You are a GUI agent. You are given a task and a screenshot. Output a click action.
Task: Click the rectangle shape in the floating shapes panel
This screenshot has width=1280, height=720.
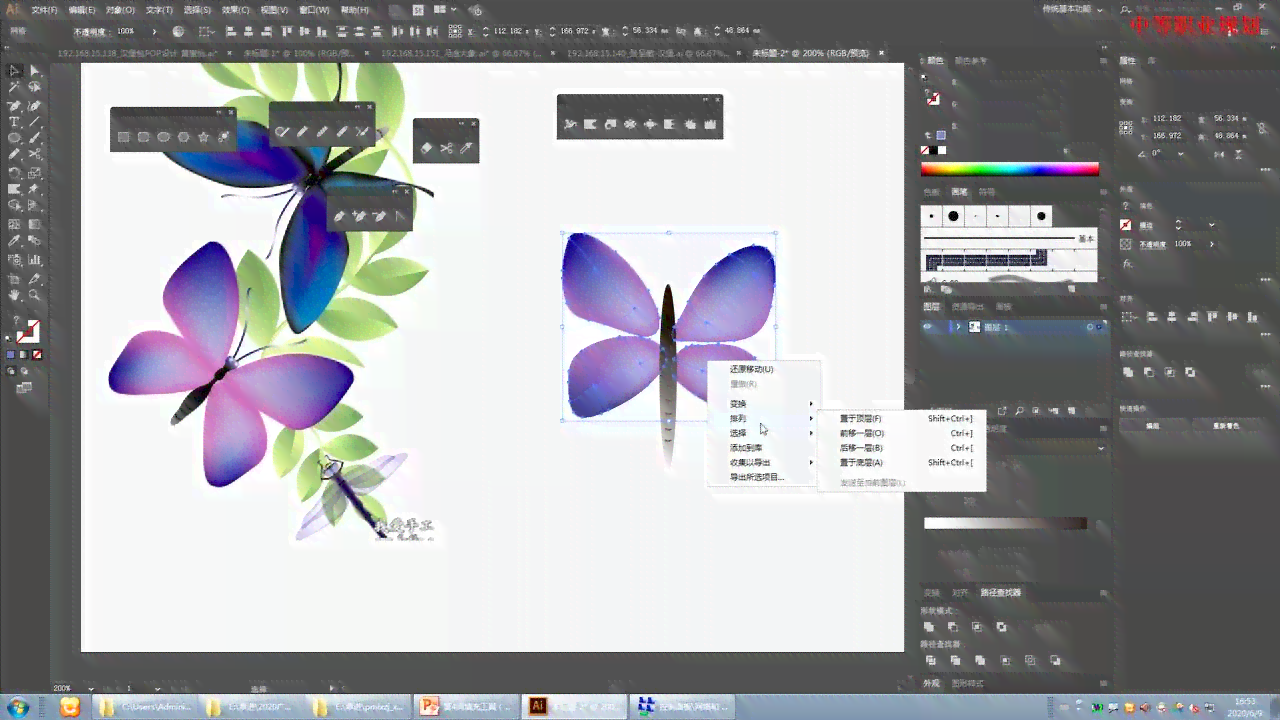(x=124, y=137)
